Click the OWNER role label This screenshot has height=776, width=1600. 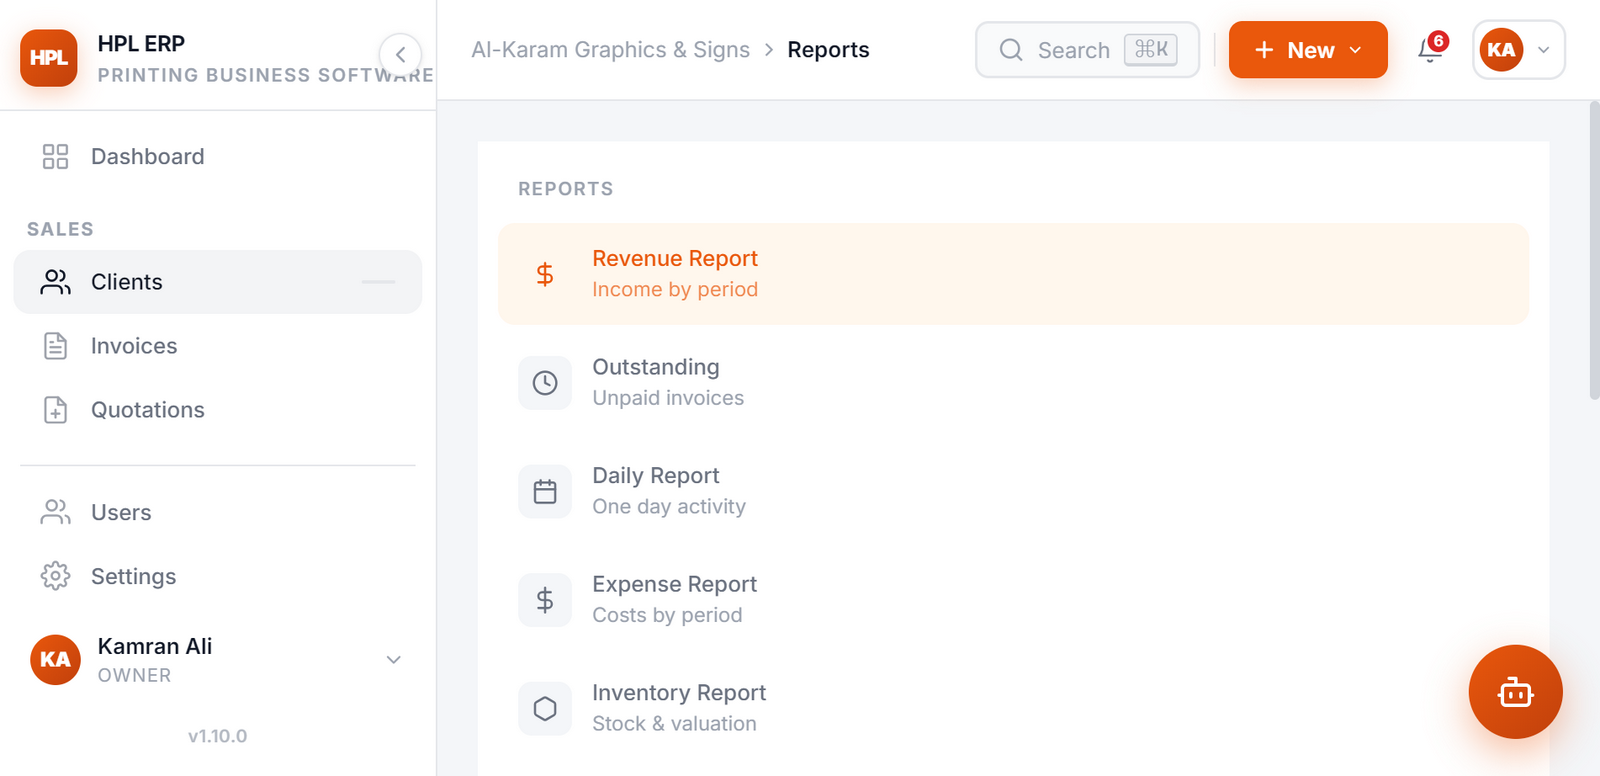pos(134,675)
